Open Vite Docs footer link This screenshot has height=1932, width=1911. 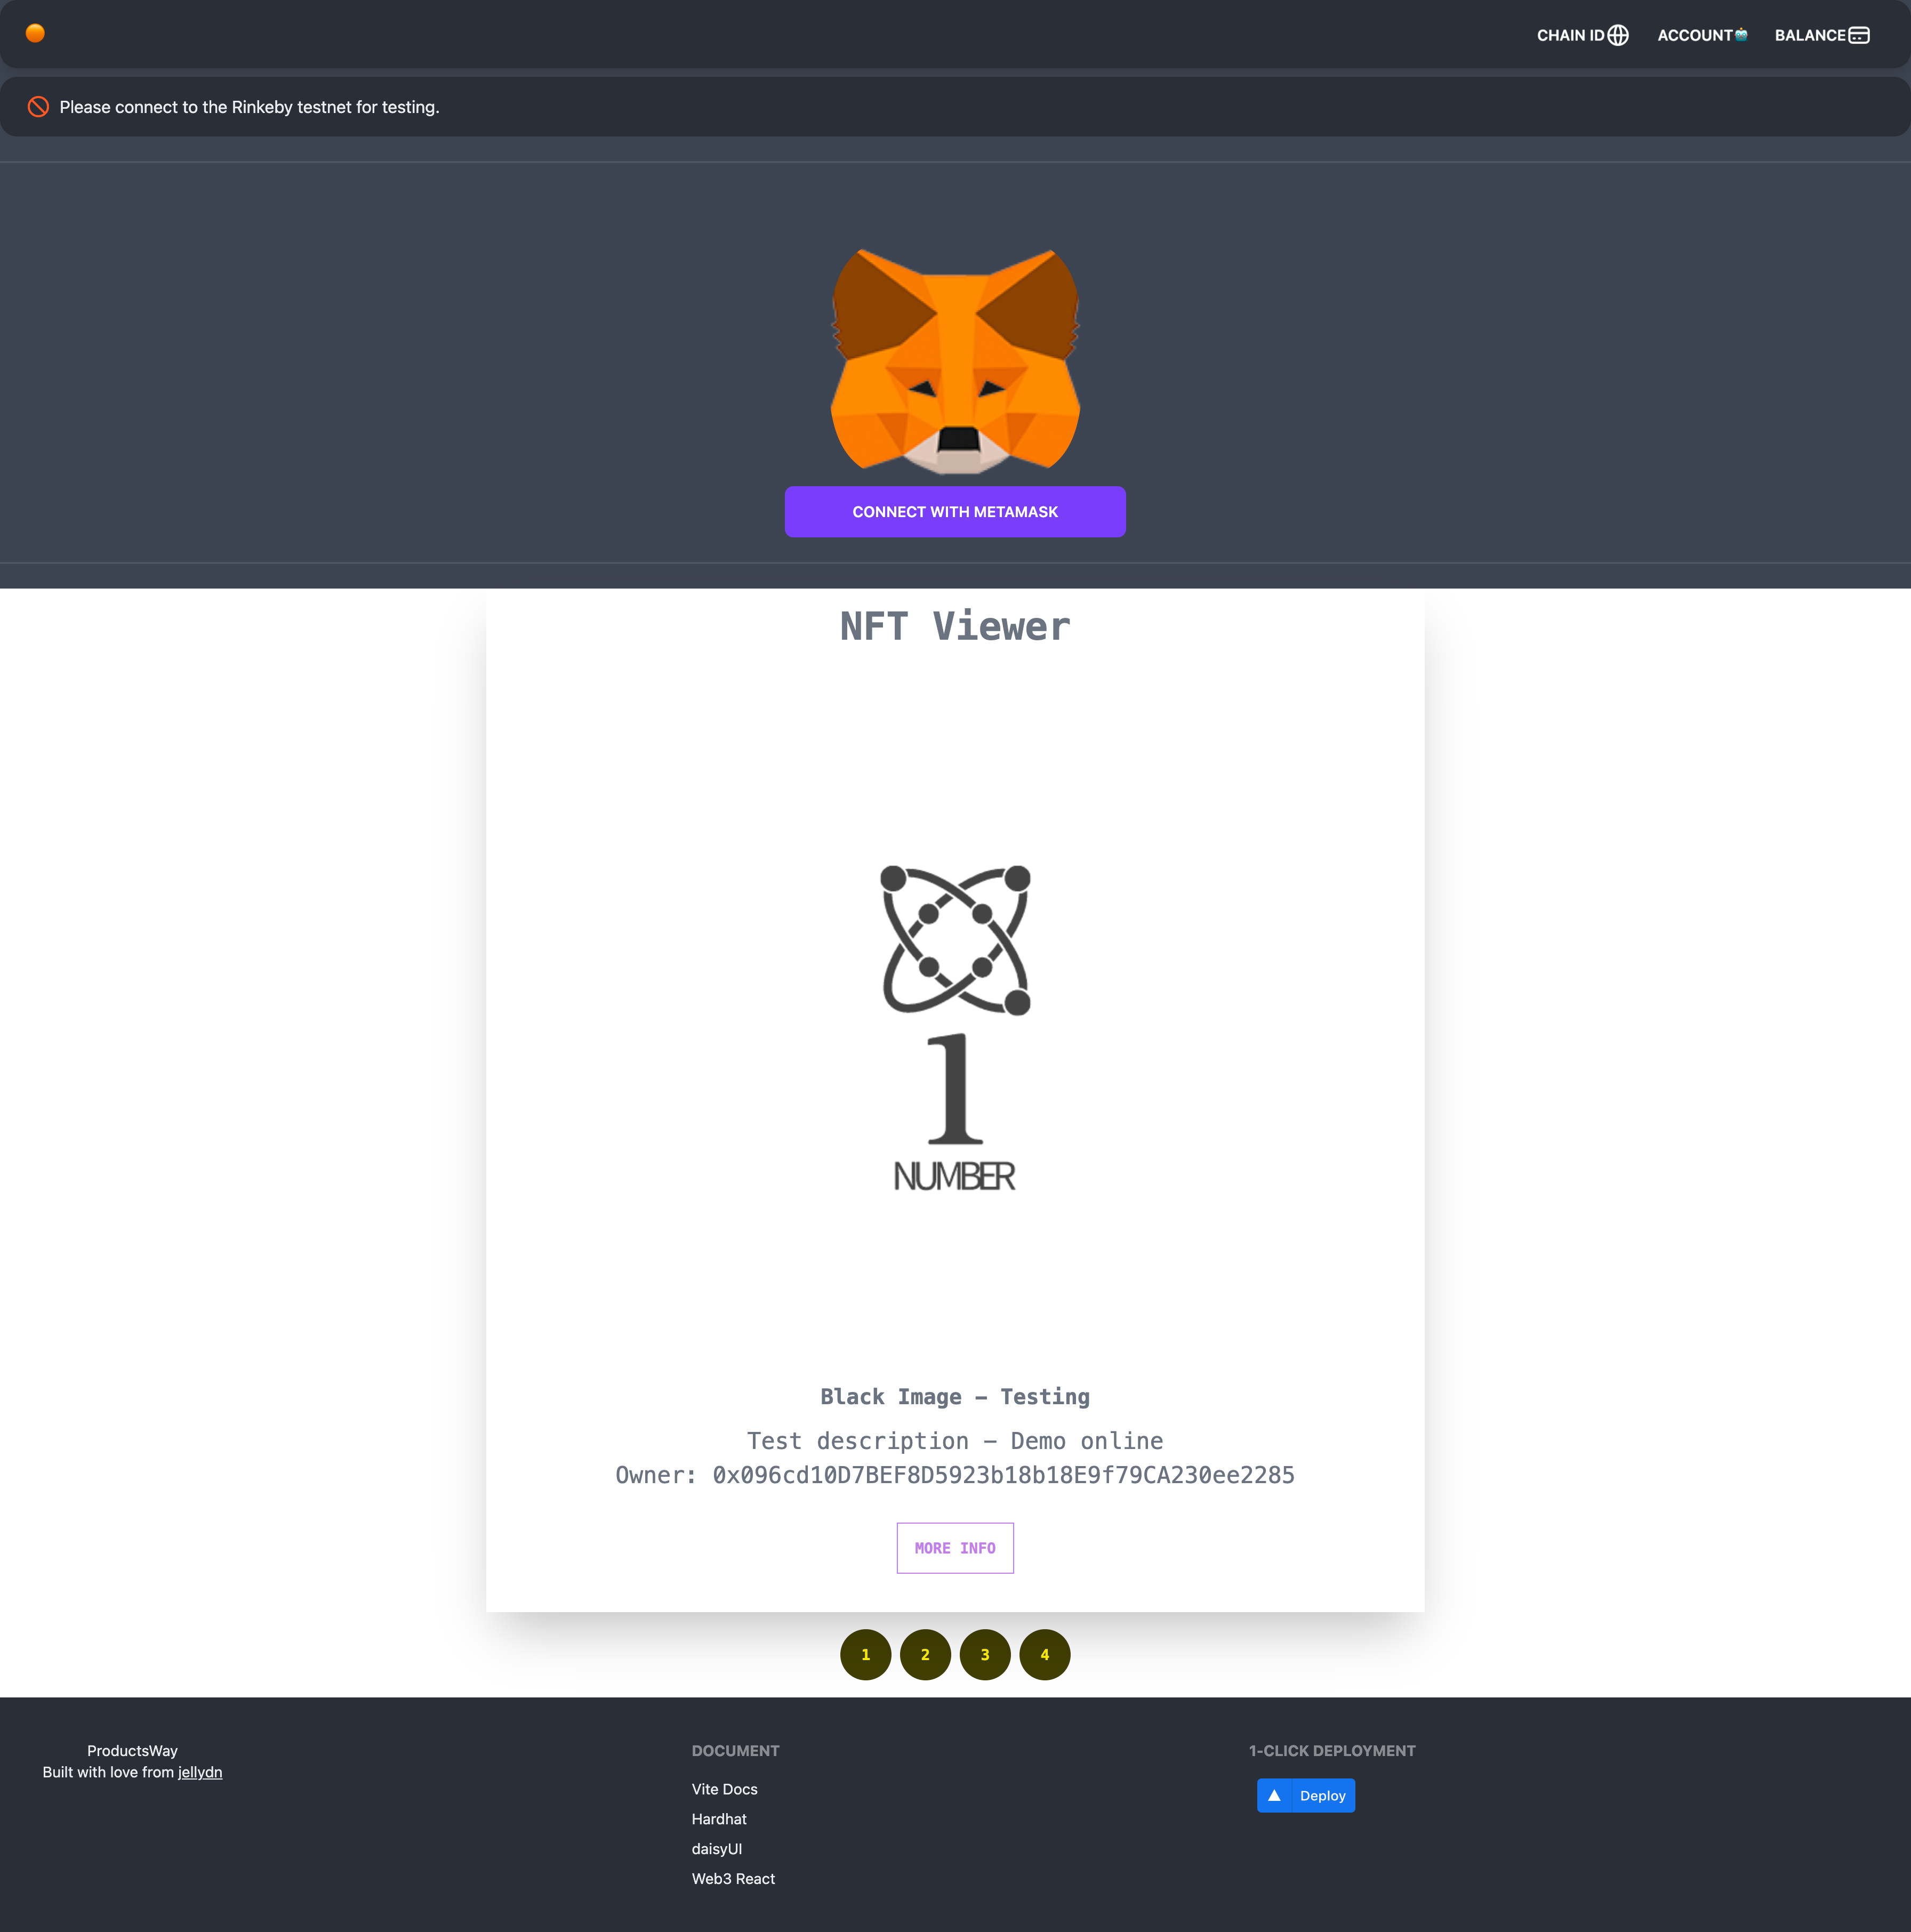tap(724, 1789)
